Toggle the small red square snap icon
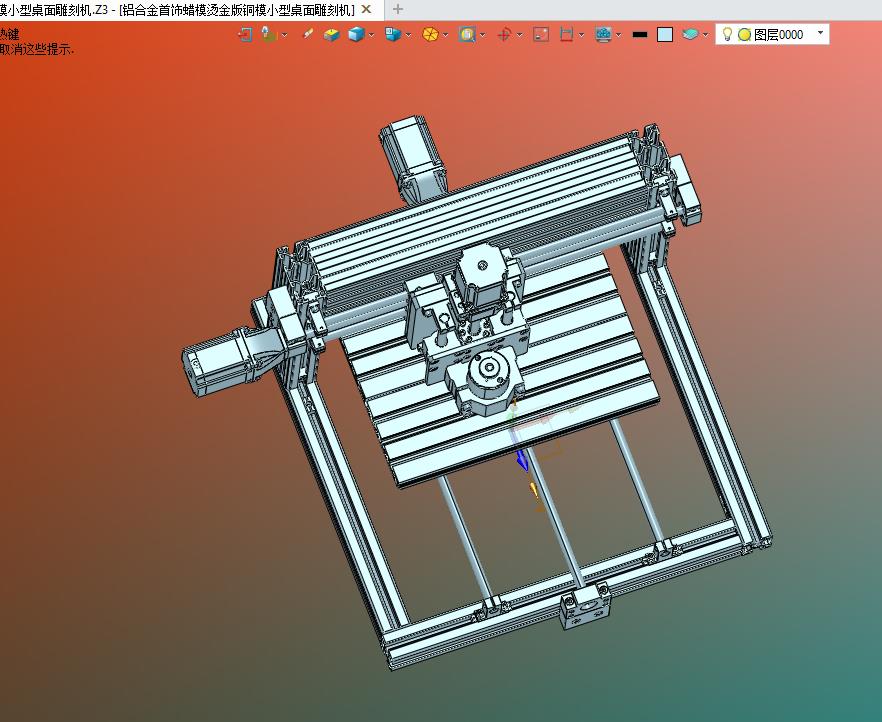Viewport: 882px width, 722px height. (x=541, y=35)
